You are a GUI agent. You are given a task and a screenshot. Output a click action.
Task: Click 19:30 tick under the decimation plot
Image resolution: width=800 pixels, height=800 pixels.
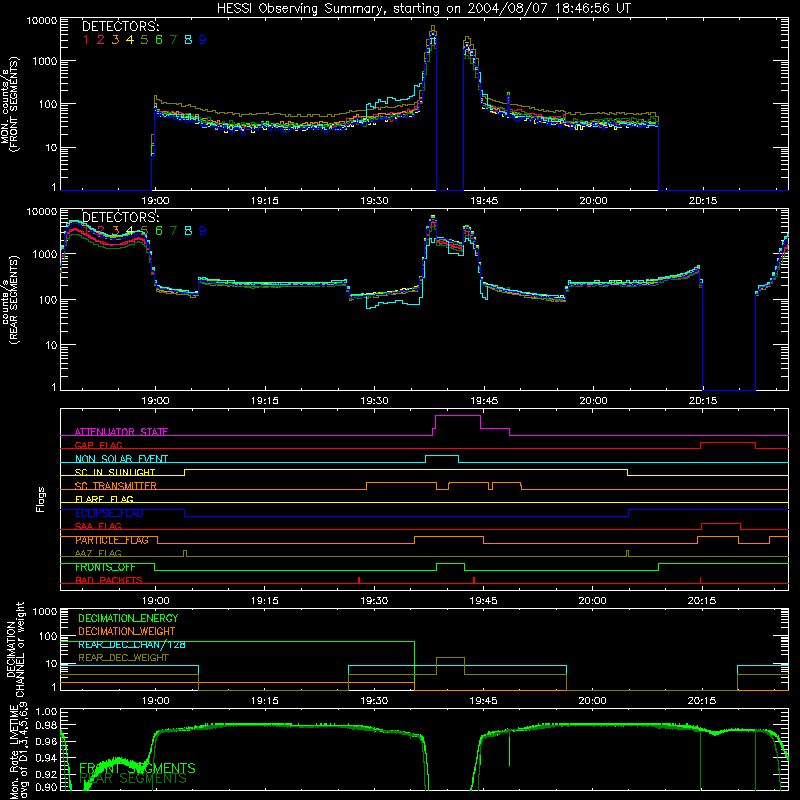tap(374, 701)
